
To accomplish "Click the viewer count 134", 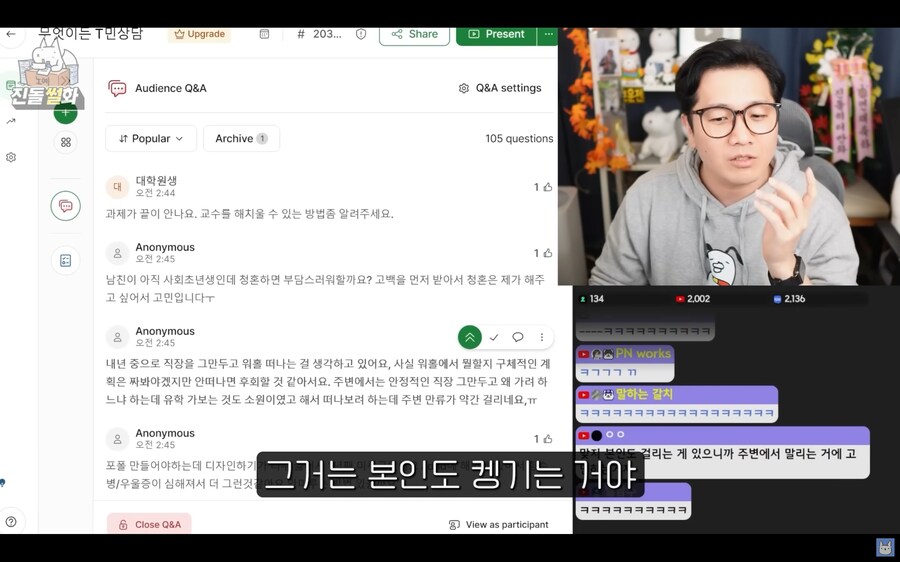I will pos(591,299).
